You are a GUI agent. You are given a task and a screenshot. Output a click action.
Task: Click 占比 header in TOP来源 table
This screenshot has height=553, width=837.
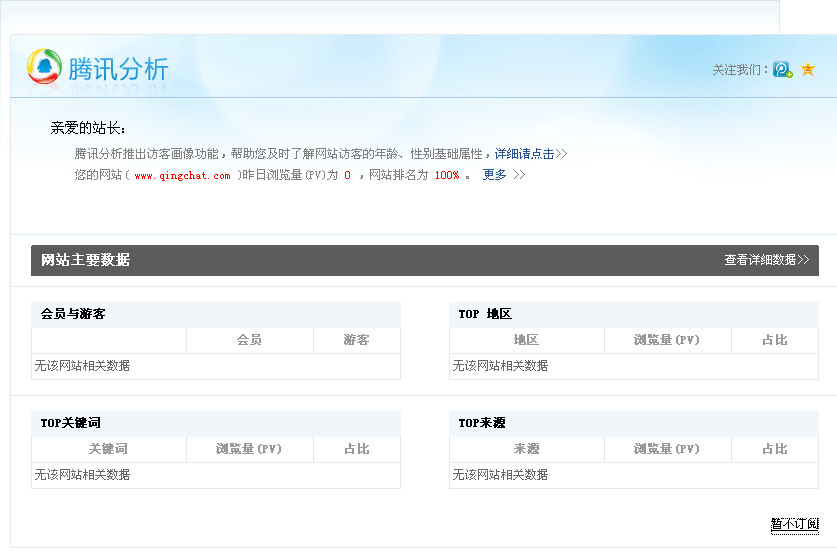click(x=775, y=449)
